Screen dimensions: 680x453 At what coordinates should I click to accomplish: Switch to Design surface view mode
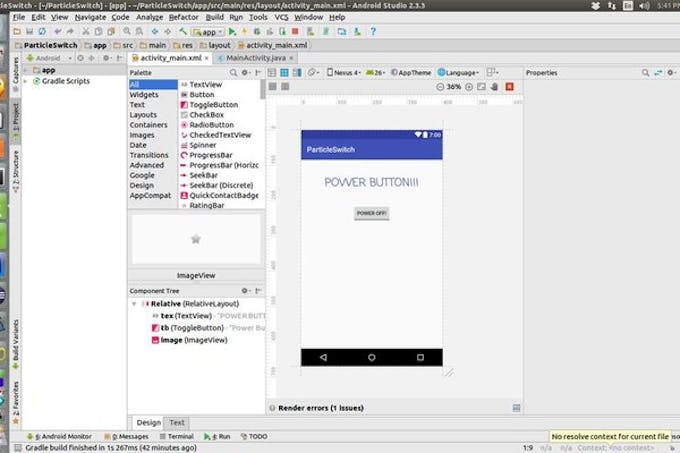click(272, 73)
